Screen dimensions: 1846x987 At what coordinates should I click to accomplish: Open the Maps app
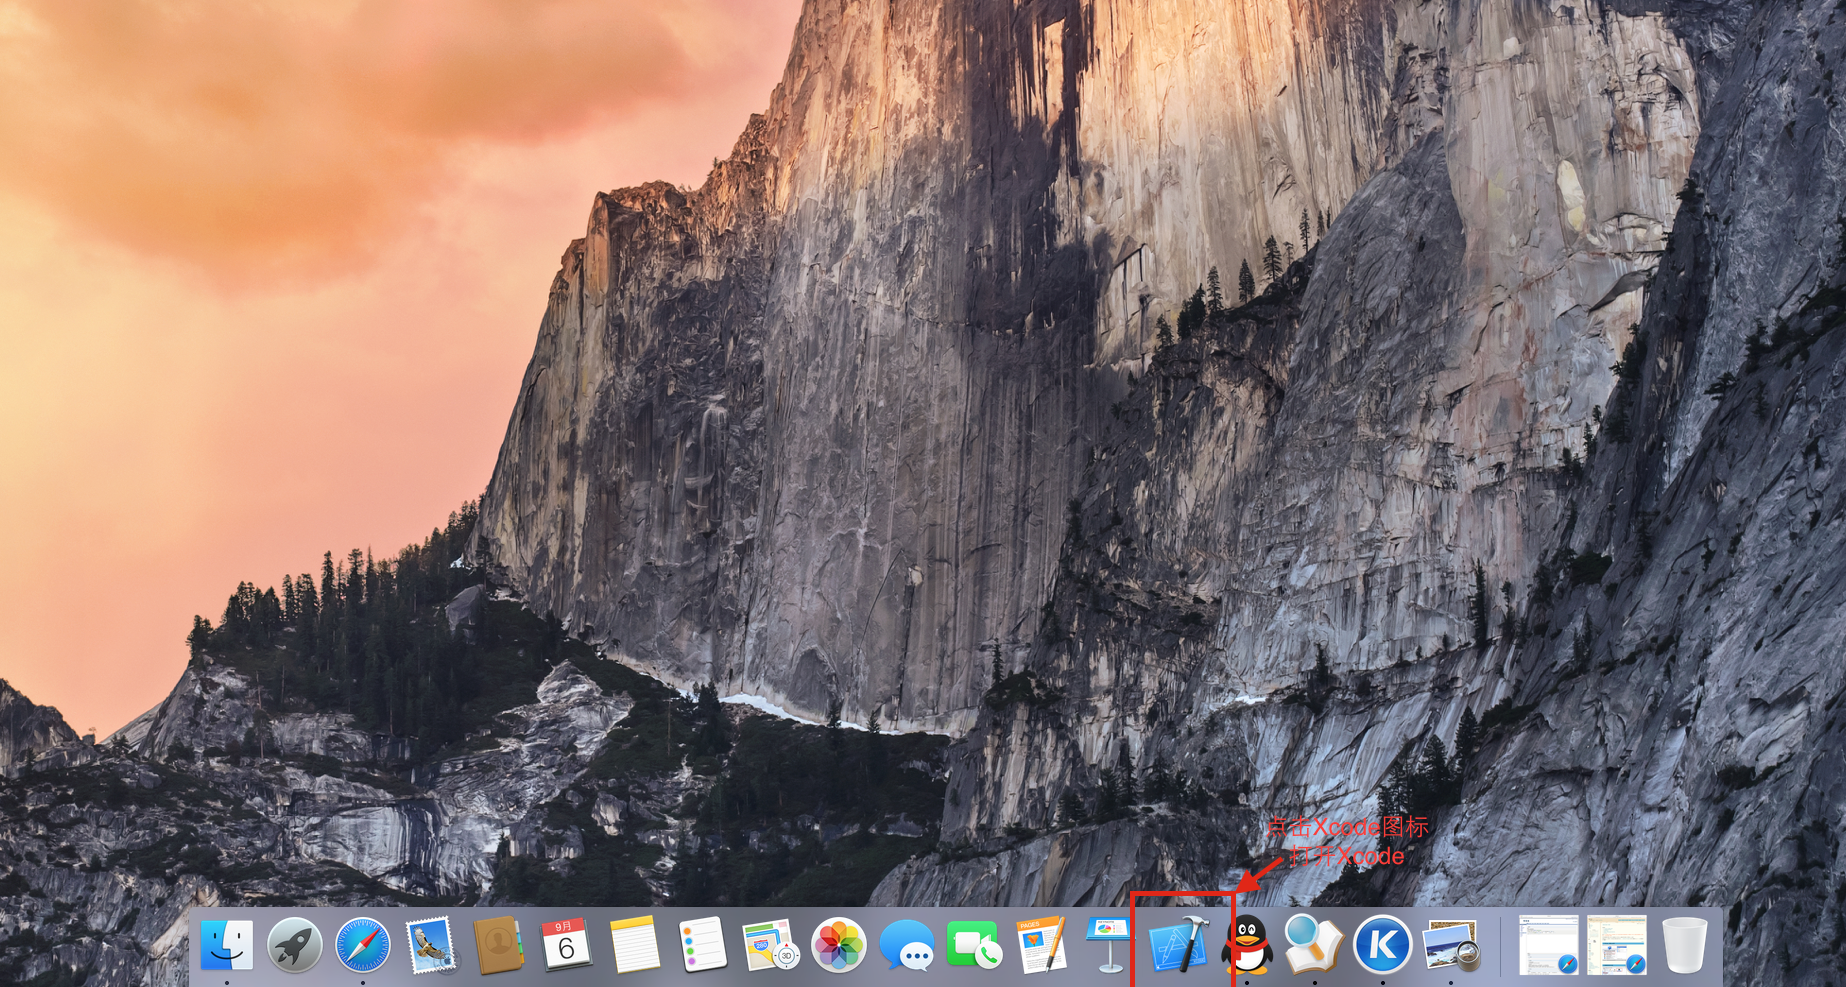(x=770, y=945)
